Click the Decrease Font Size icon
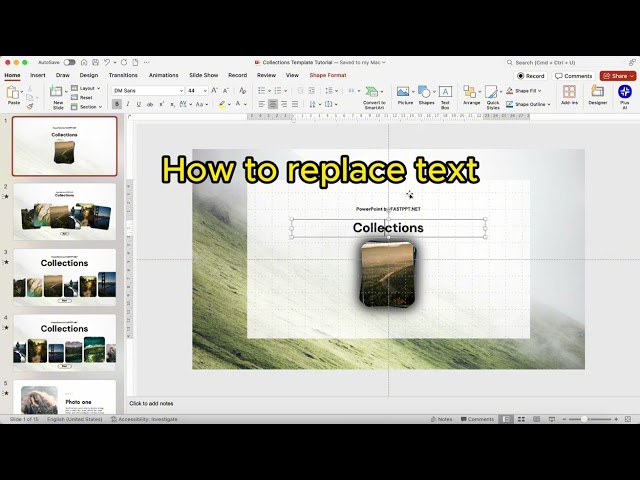The width and height of the screenshot is (640, 480). click(226, 91)
